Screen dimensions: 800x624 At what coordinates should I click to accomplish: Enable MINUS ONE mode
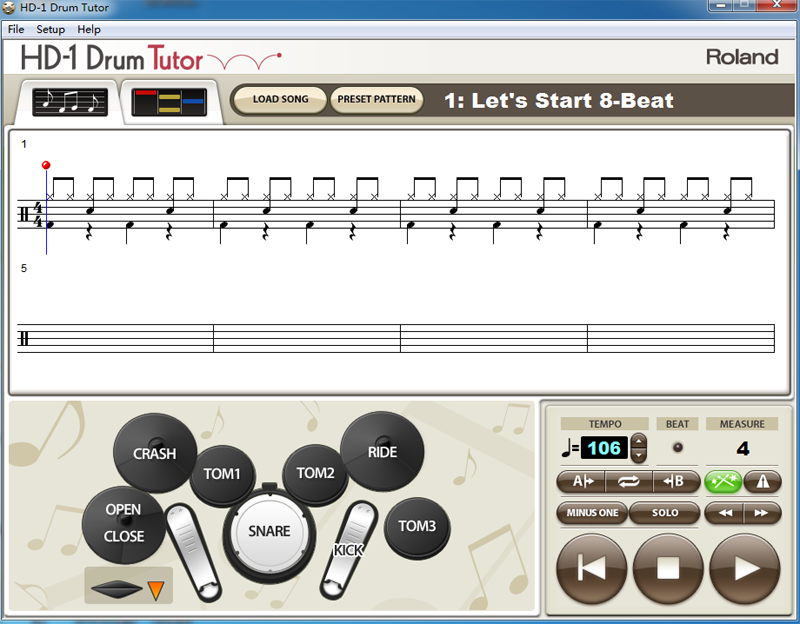[592, 513]
